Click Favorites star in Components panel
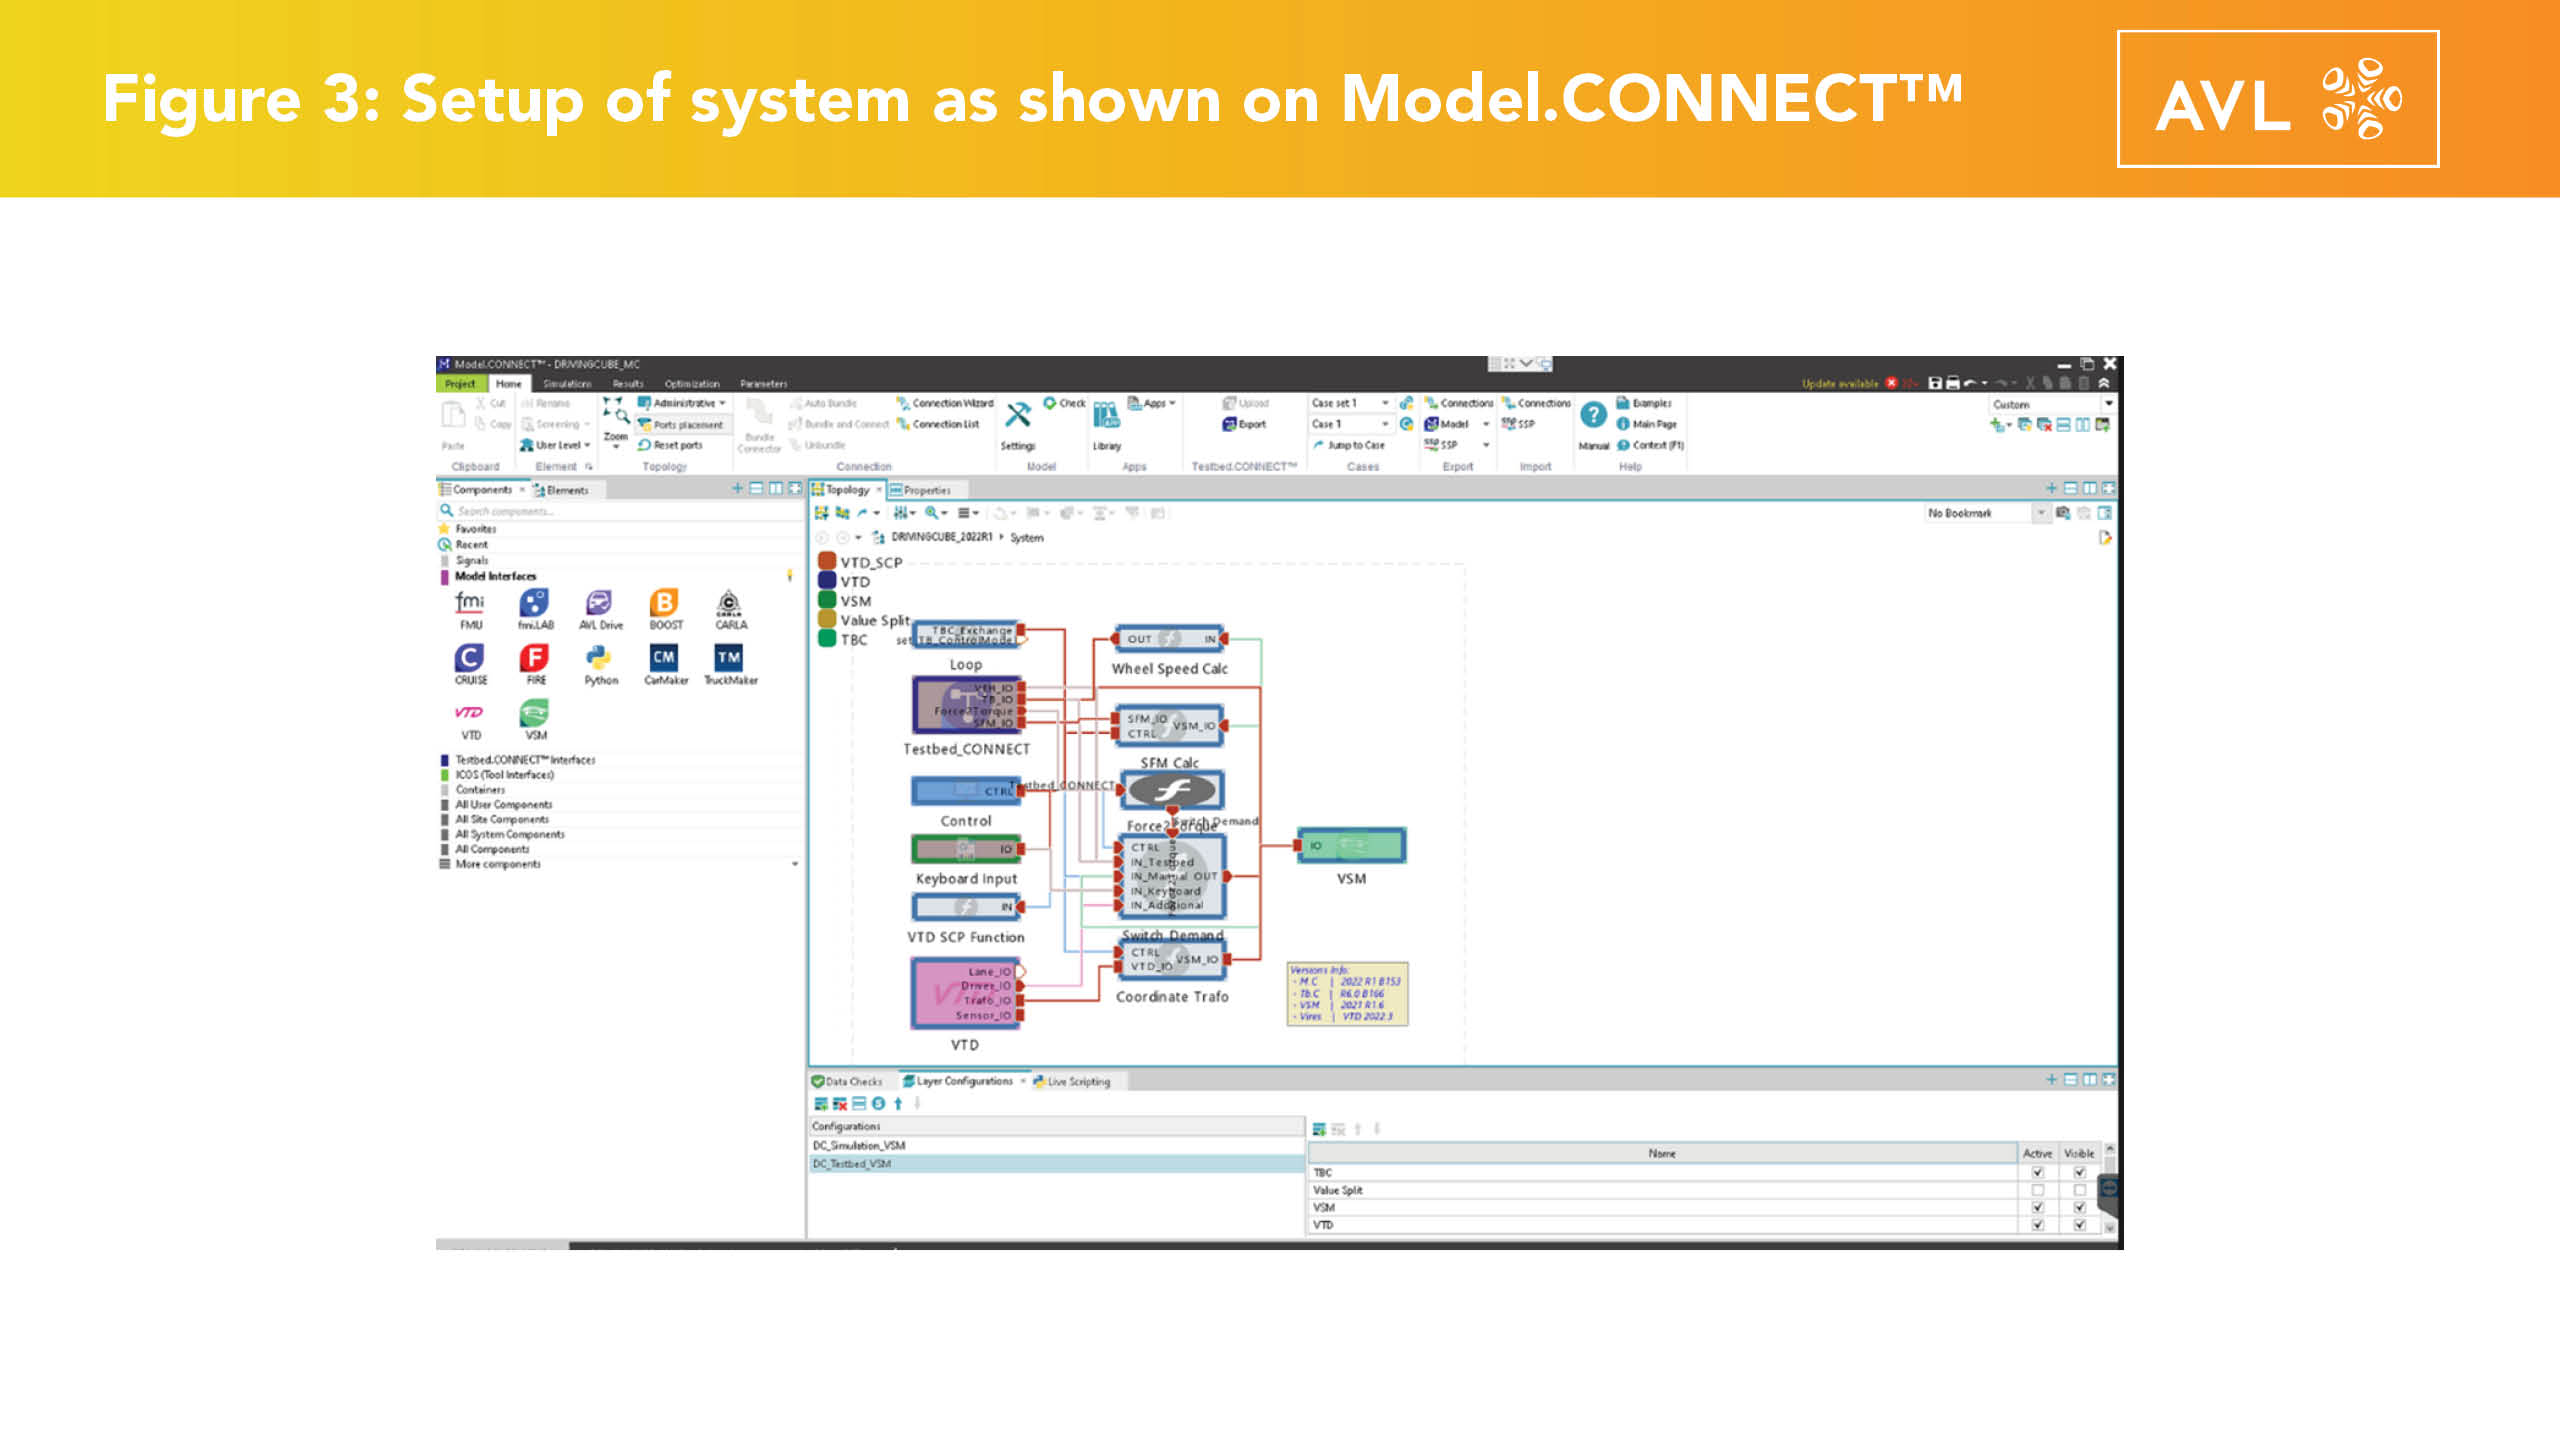Viewport: 2560px width, 1440px height. click(x=445, y=529)
